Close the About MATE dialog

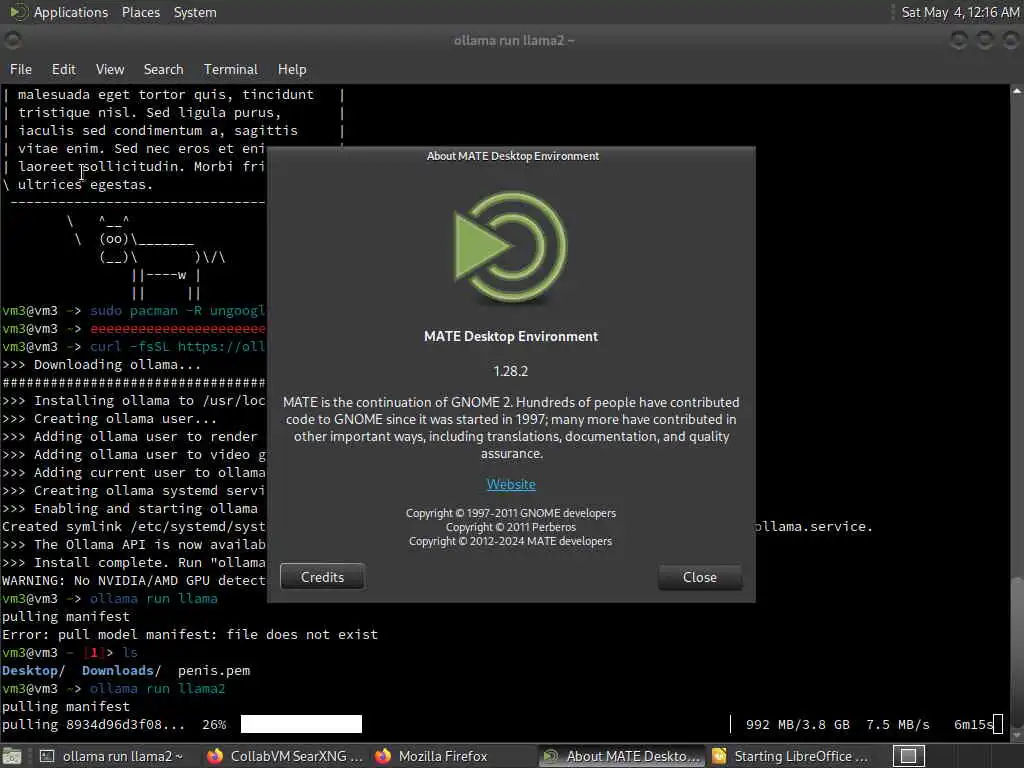coord(699,577)
